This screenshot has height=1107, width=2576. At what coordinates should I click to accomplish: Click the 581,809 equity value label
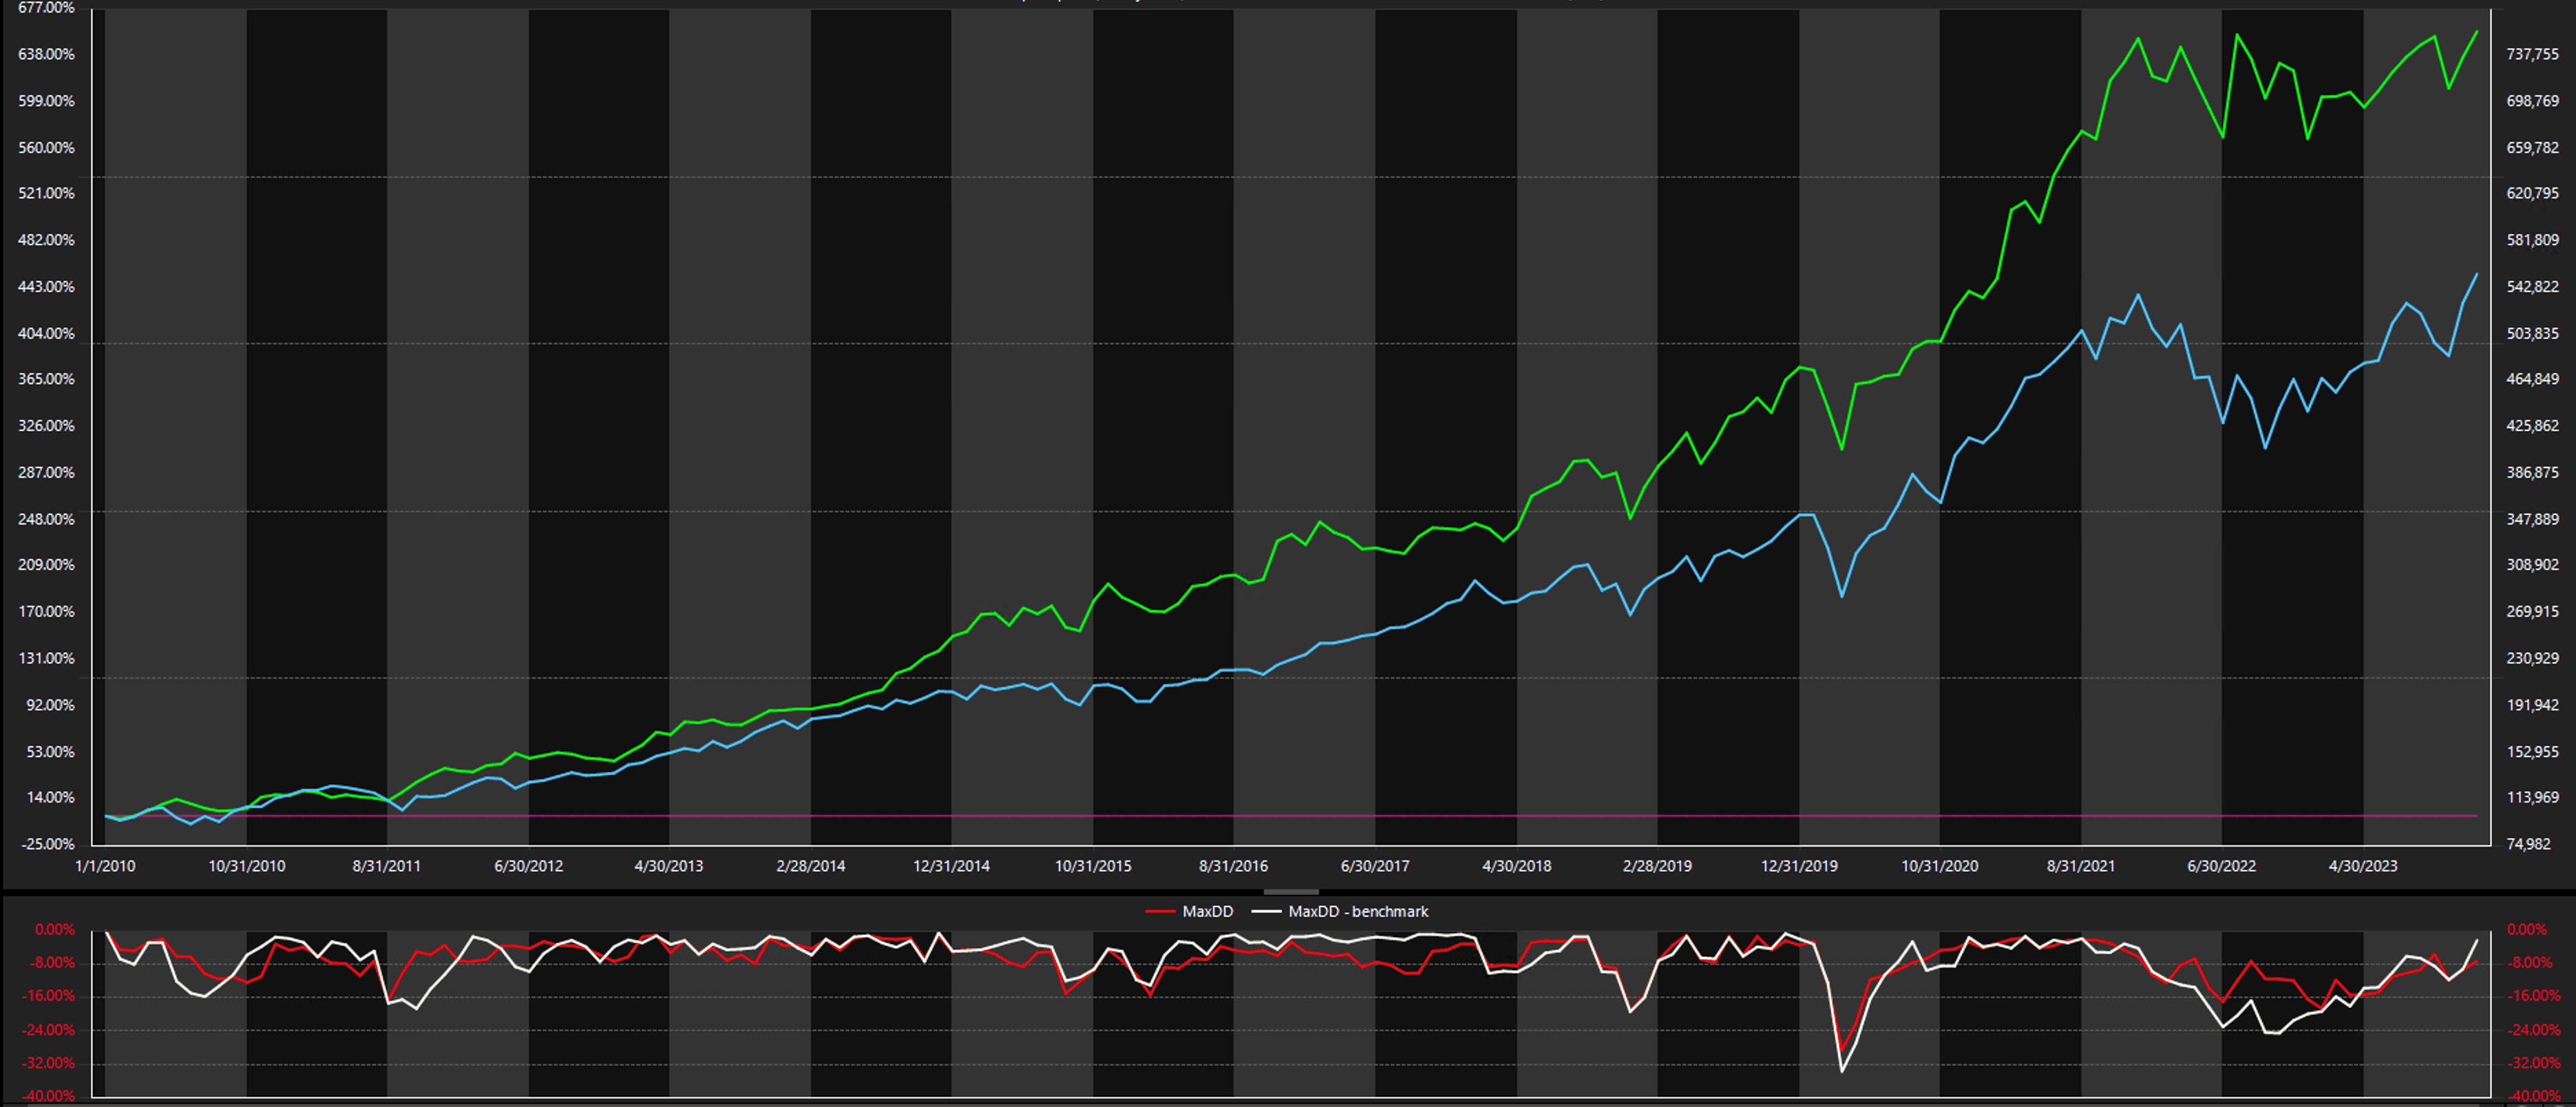pyautogui.click(x=2532, y=240)
